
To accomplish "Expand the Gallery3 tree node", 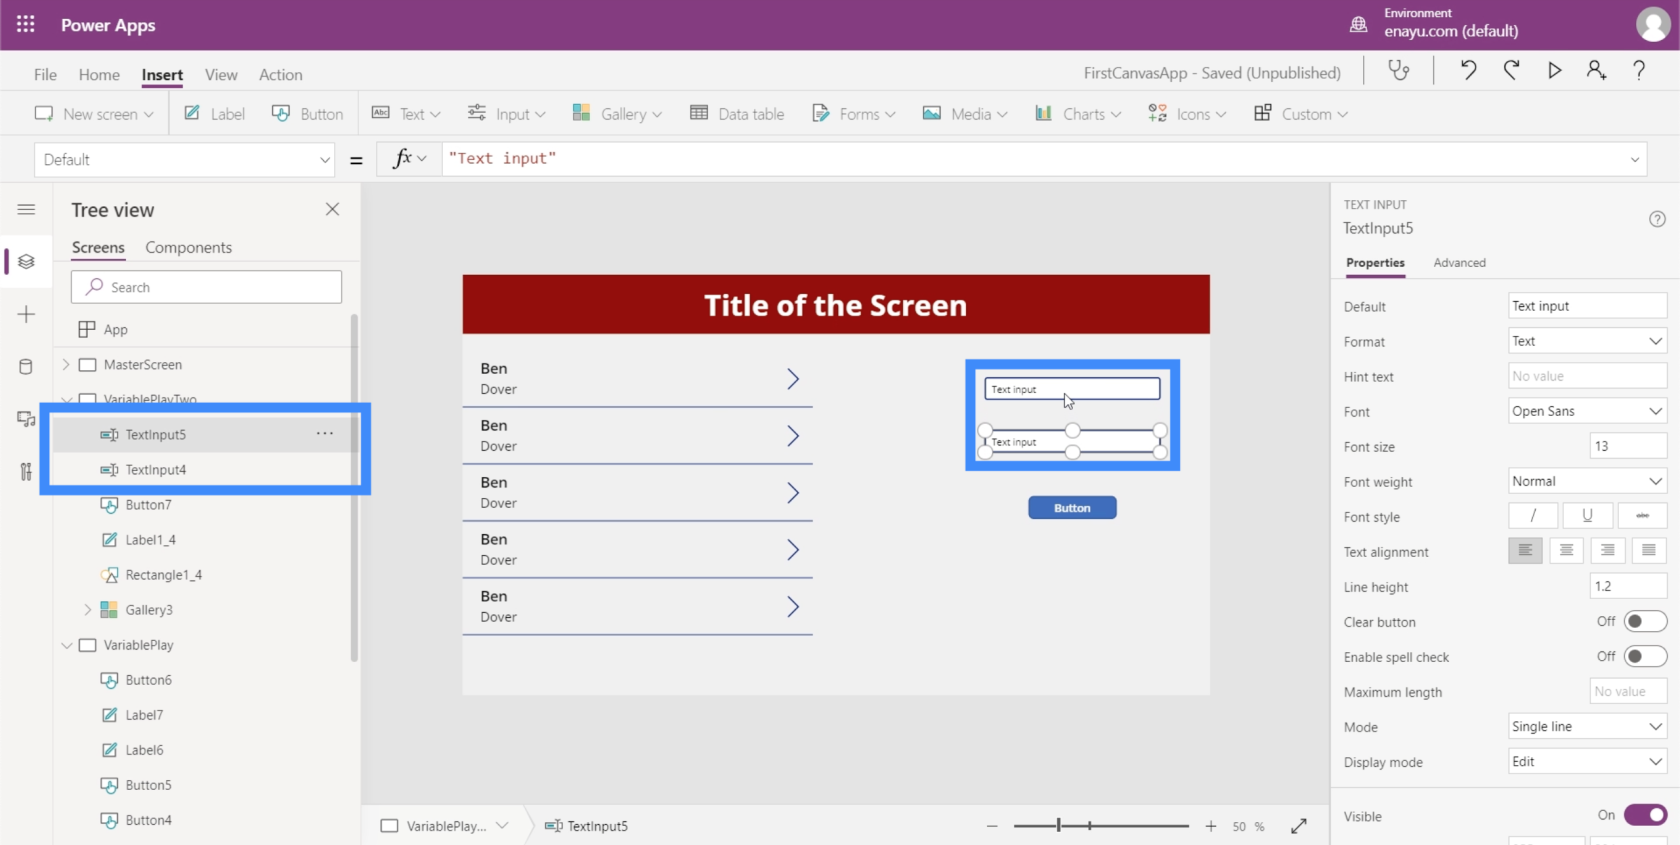I will [88, 609].
